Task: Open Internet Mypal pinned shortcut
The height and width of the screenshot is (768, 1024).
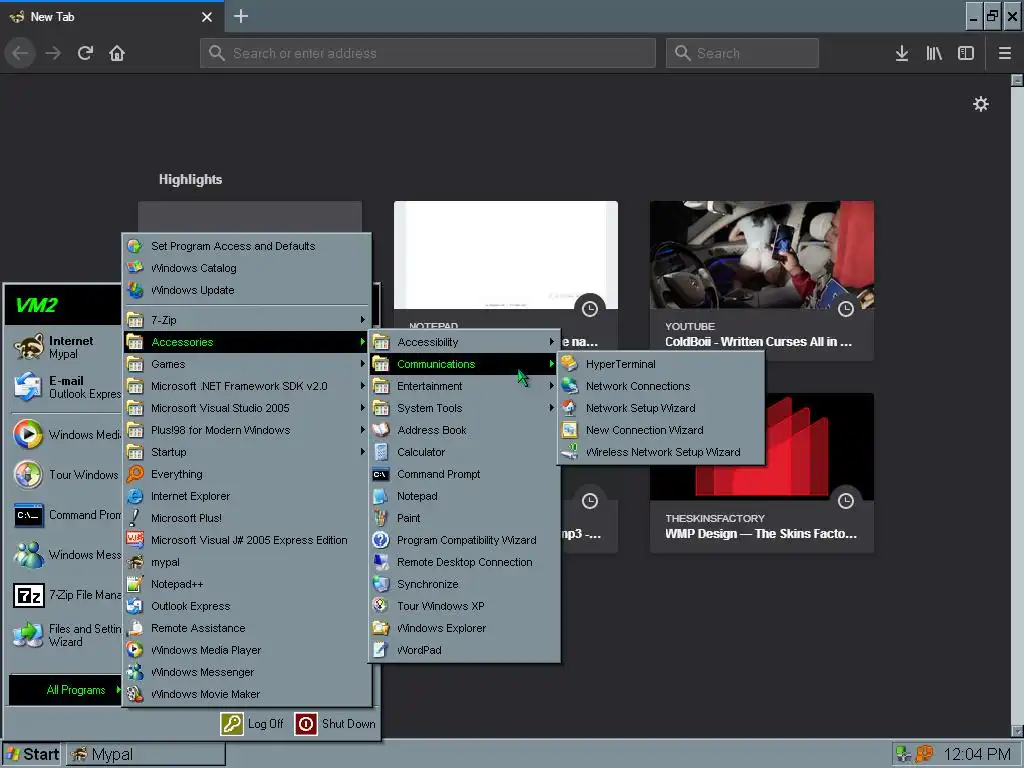Action: 65,347
